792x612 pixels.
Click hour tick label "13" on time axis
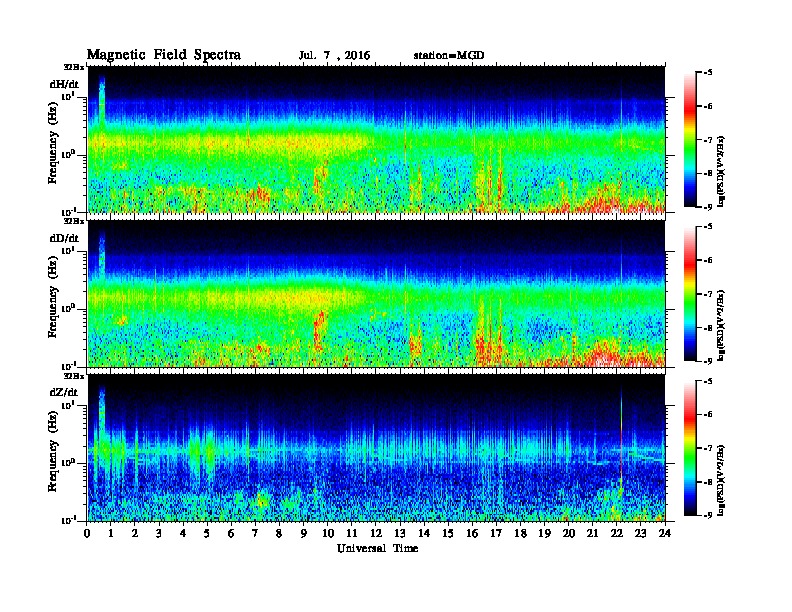pos(400,534)
